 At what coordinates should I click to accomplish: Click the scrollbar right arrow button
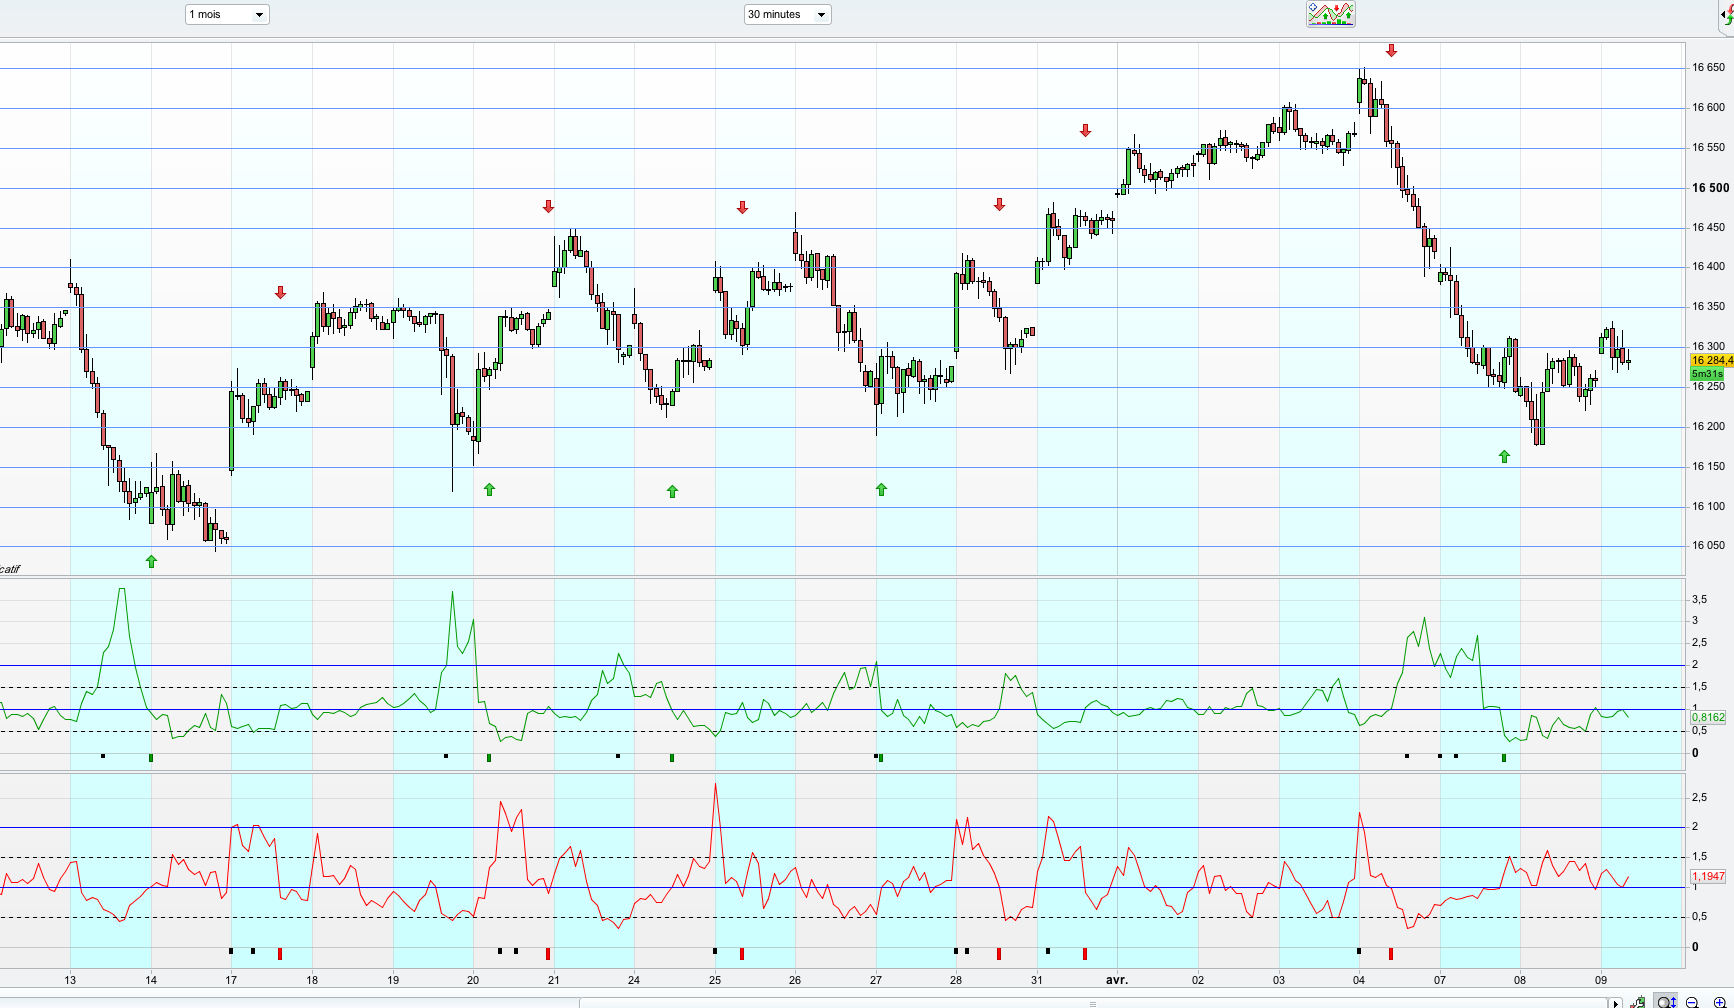[x=1615, y=1003]
